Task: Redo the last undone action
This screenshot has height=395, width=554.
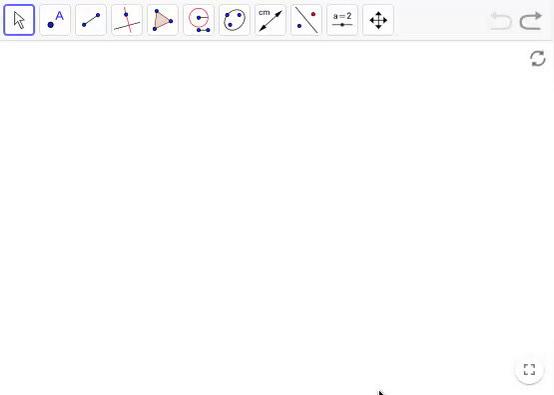Action: [531, 21]
